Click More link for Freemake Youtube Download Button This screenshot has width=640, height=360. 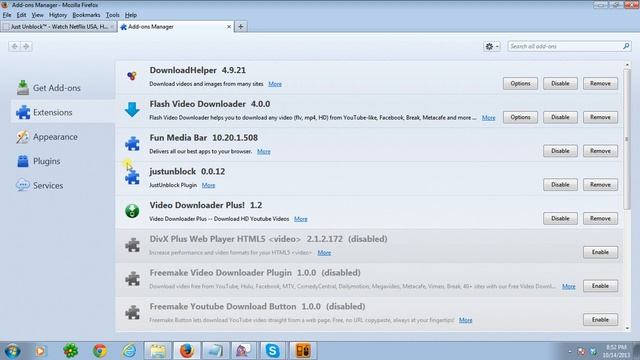click(465, 320)
